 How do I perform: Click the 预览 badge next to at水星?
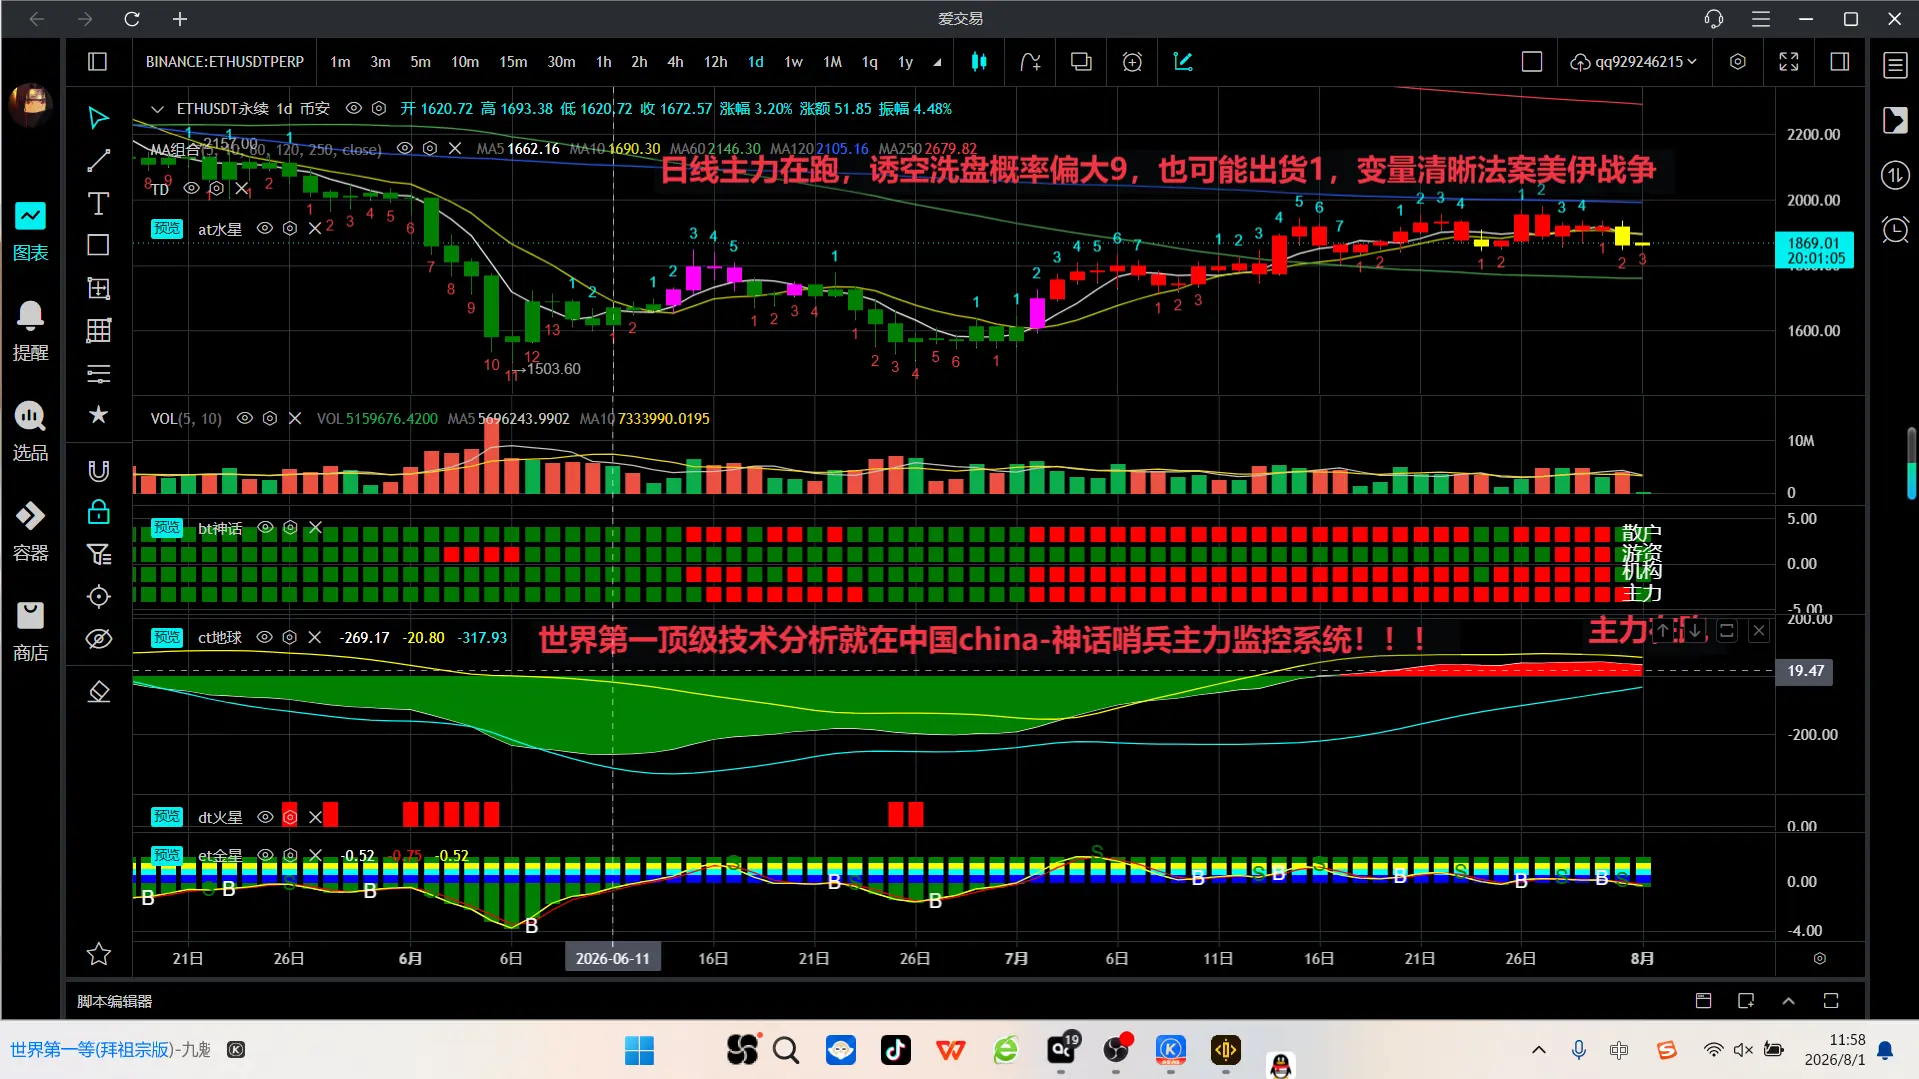tap(167, 228)
